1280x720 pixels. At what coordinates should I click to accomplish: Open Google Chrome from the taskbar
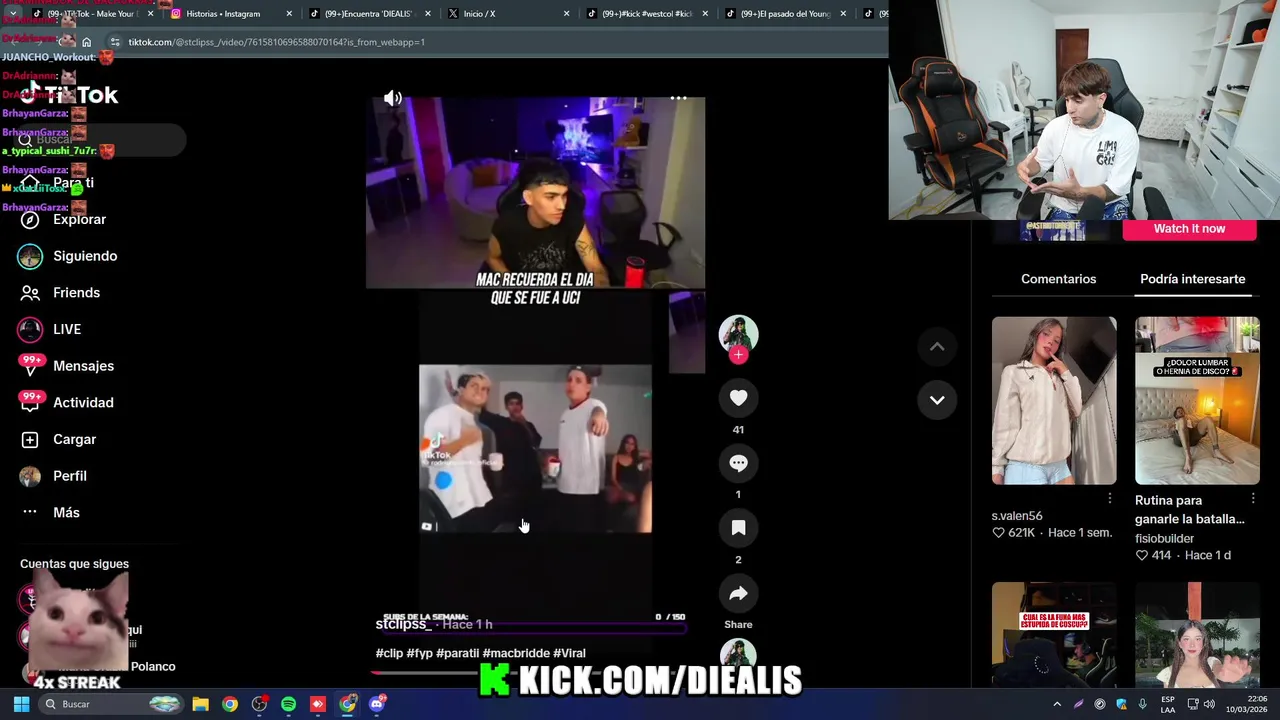[230, 704]
